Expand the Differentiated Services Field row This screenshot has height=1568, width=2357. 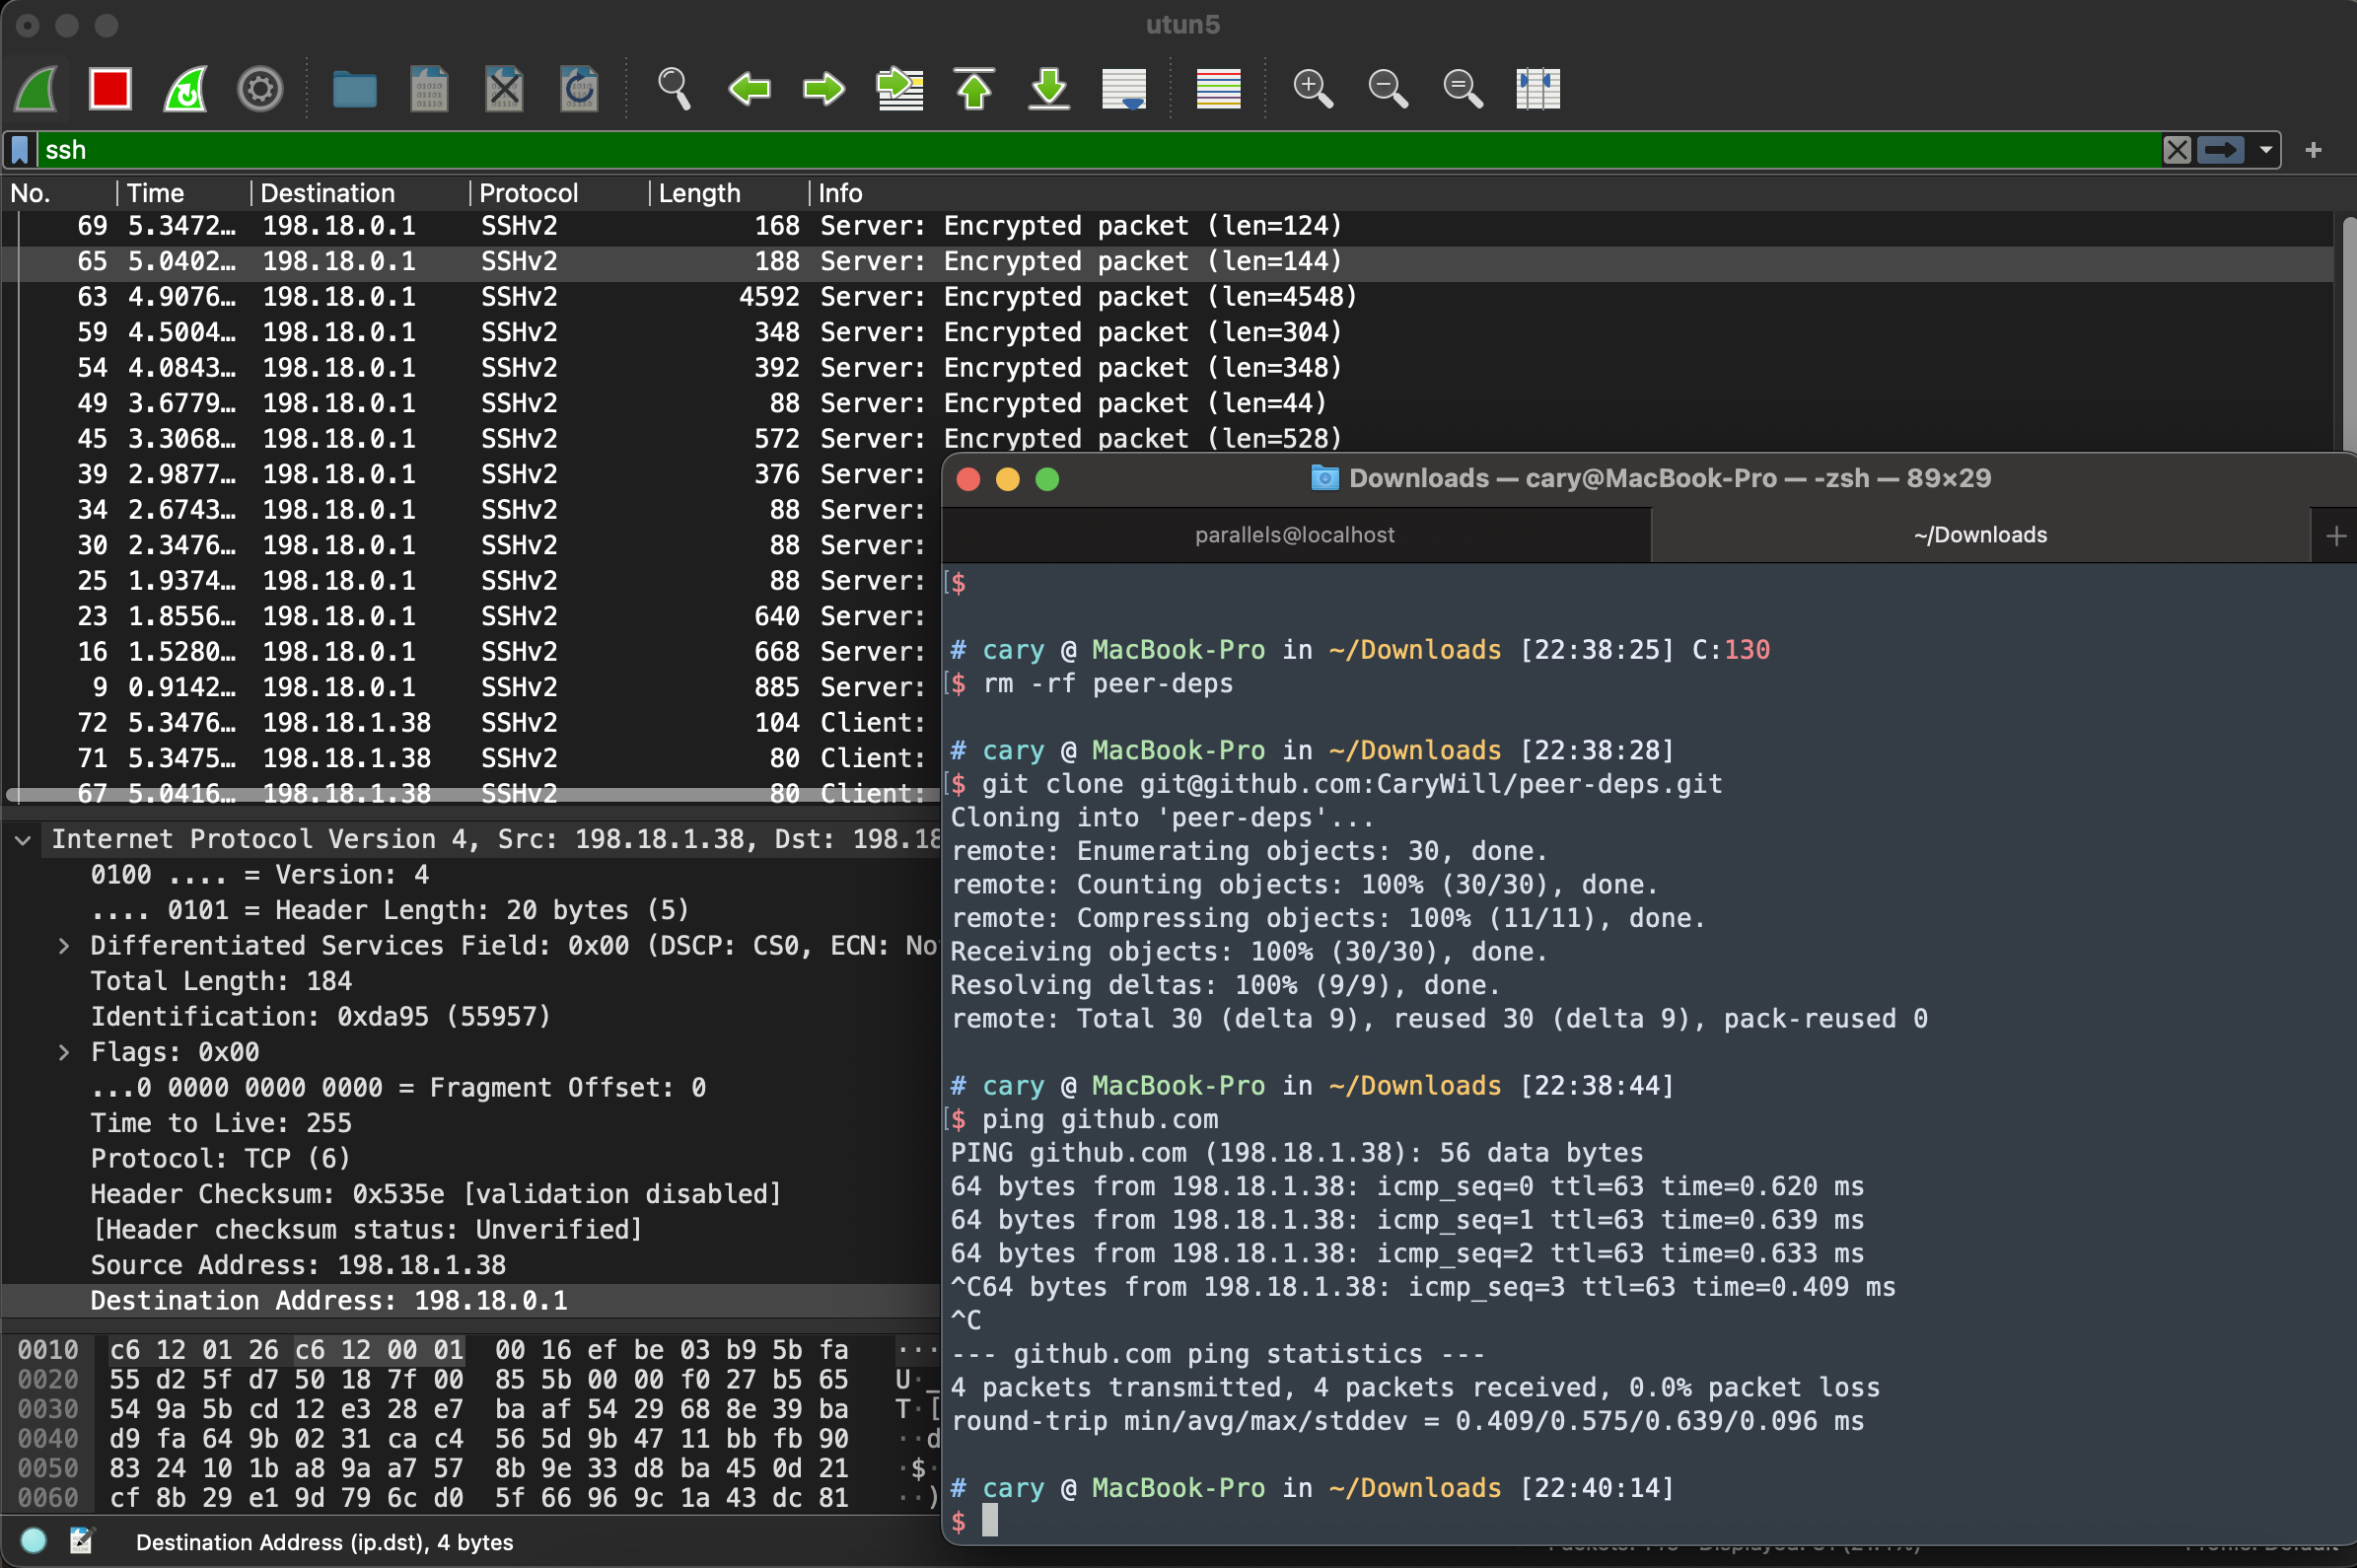[64, 946]
